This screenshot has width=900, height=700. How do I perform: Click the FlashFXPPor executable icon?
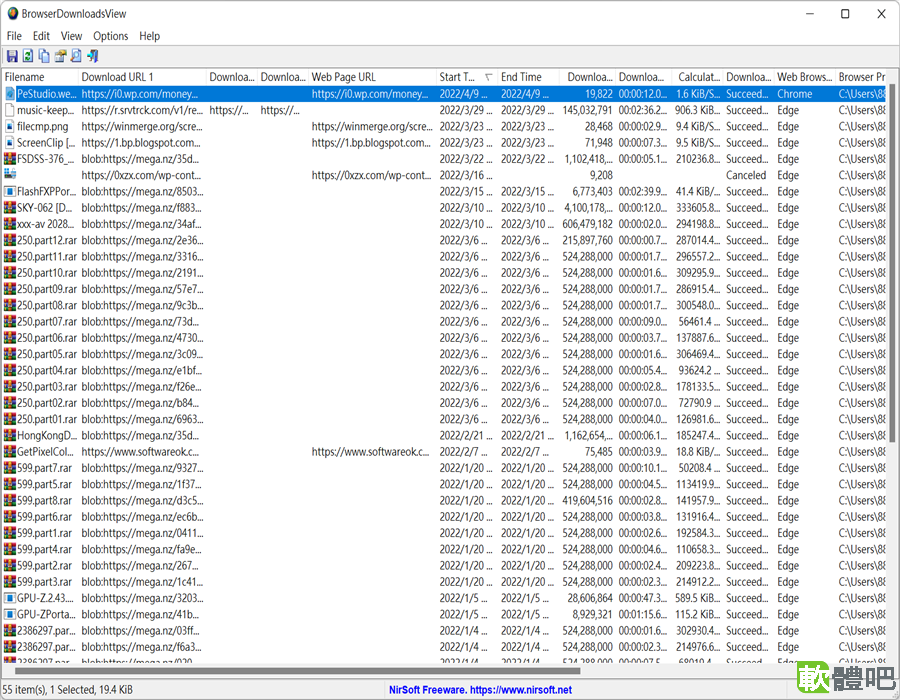tap(10, 192)
